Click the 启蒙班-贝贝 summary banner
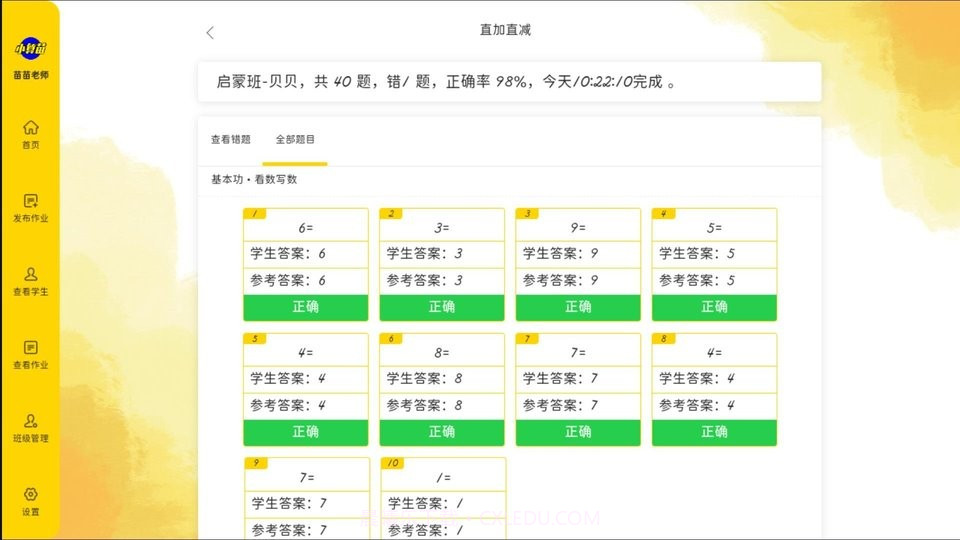Screen dimensions: 960x540 point(509,82)
